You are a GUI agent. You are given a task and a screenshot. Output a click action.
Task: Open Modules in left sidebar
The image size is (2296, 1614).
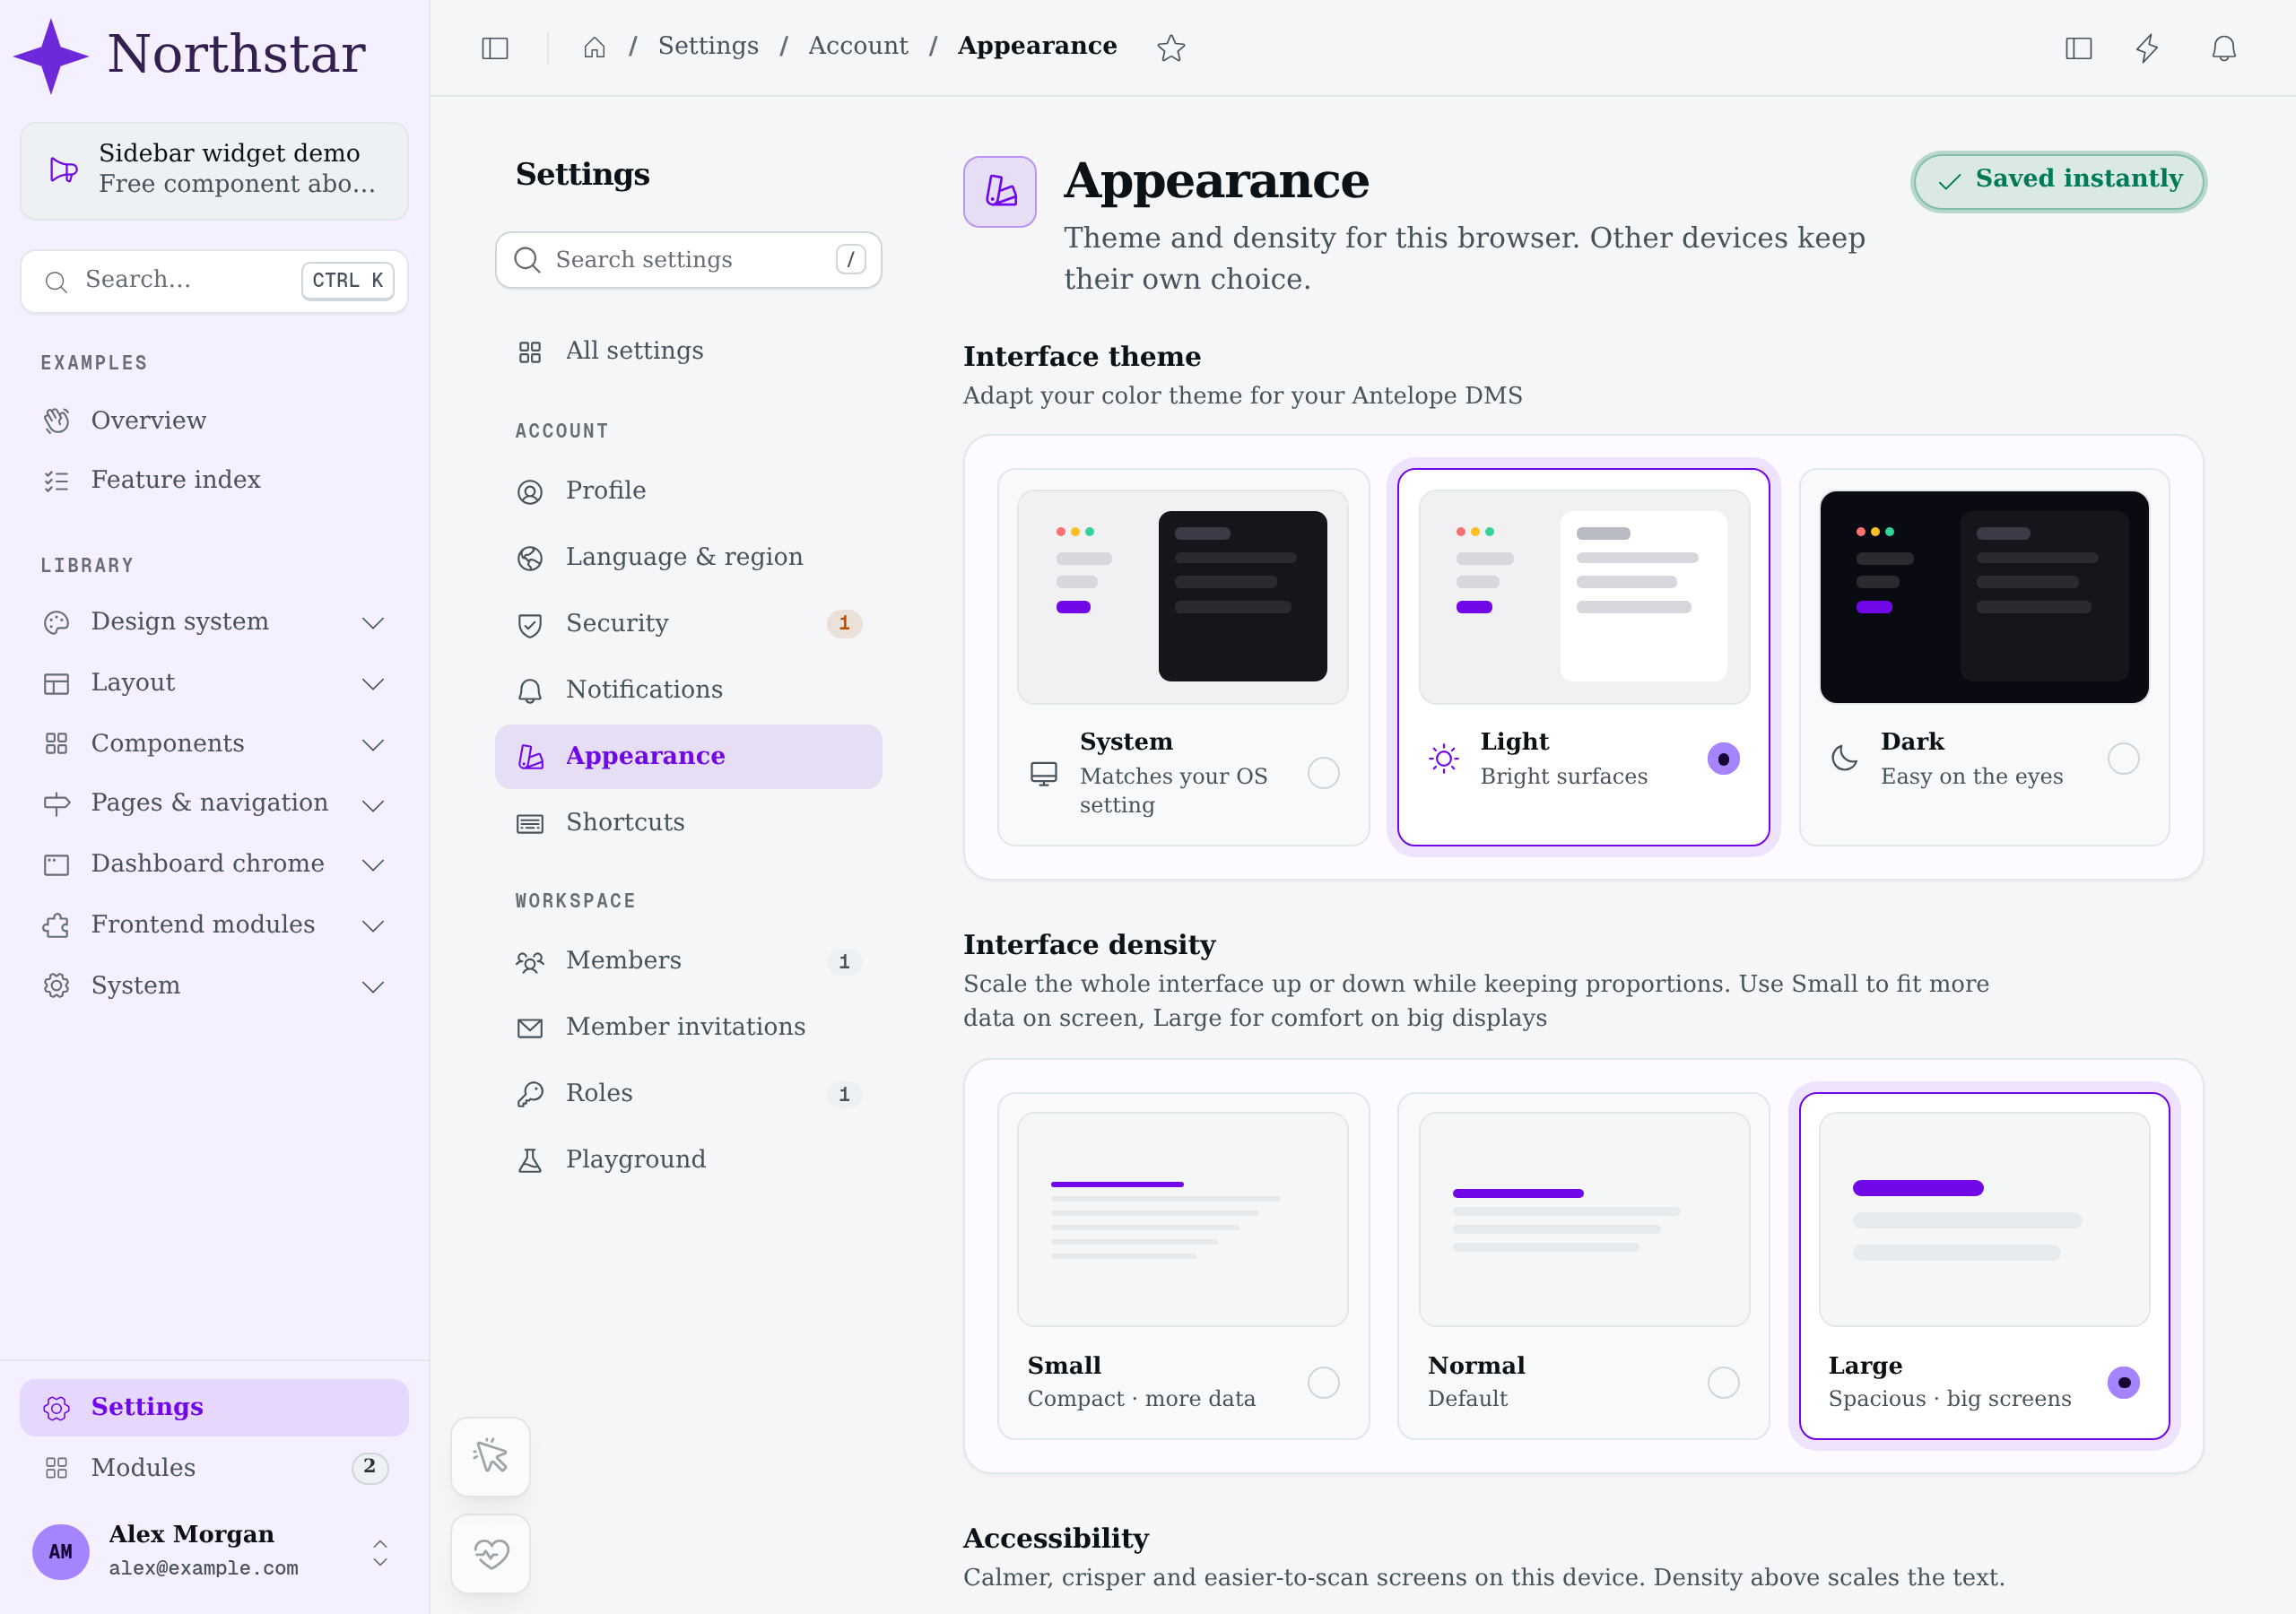(214, 1467)
